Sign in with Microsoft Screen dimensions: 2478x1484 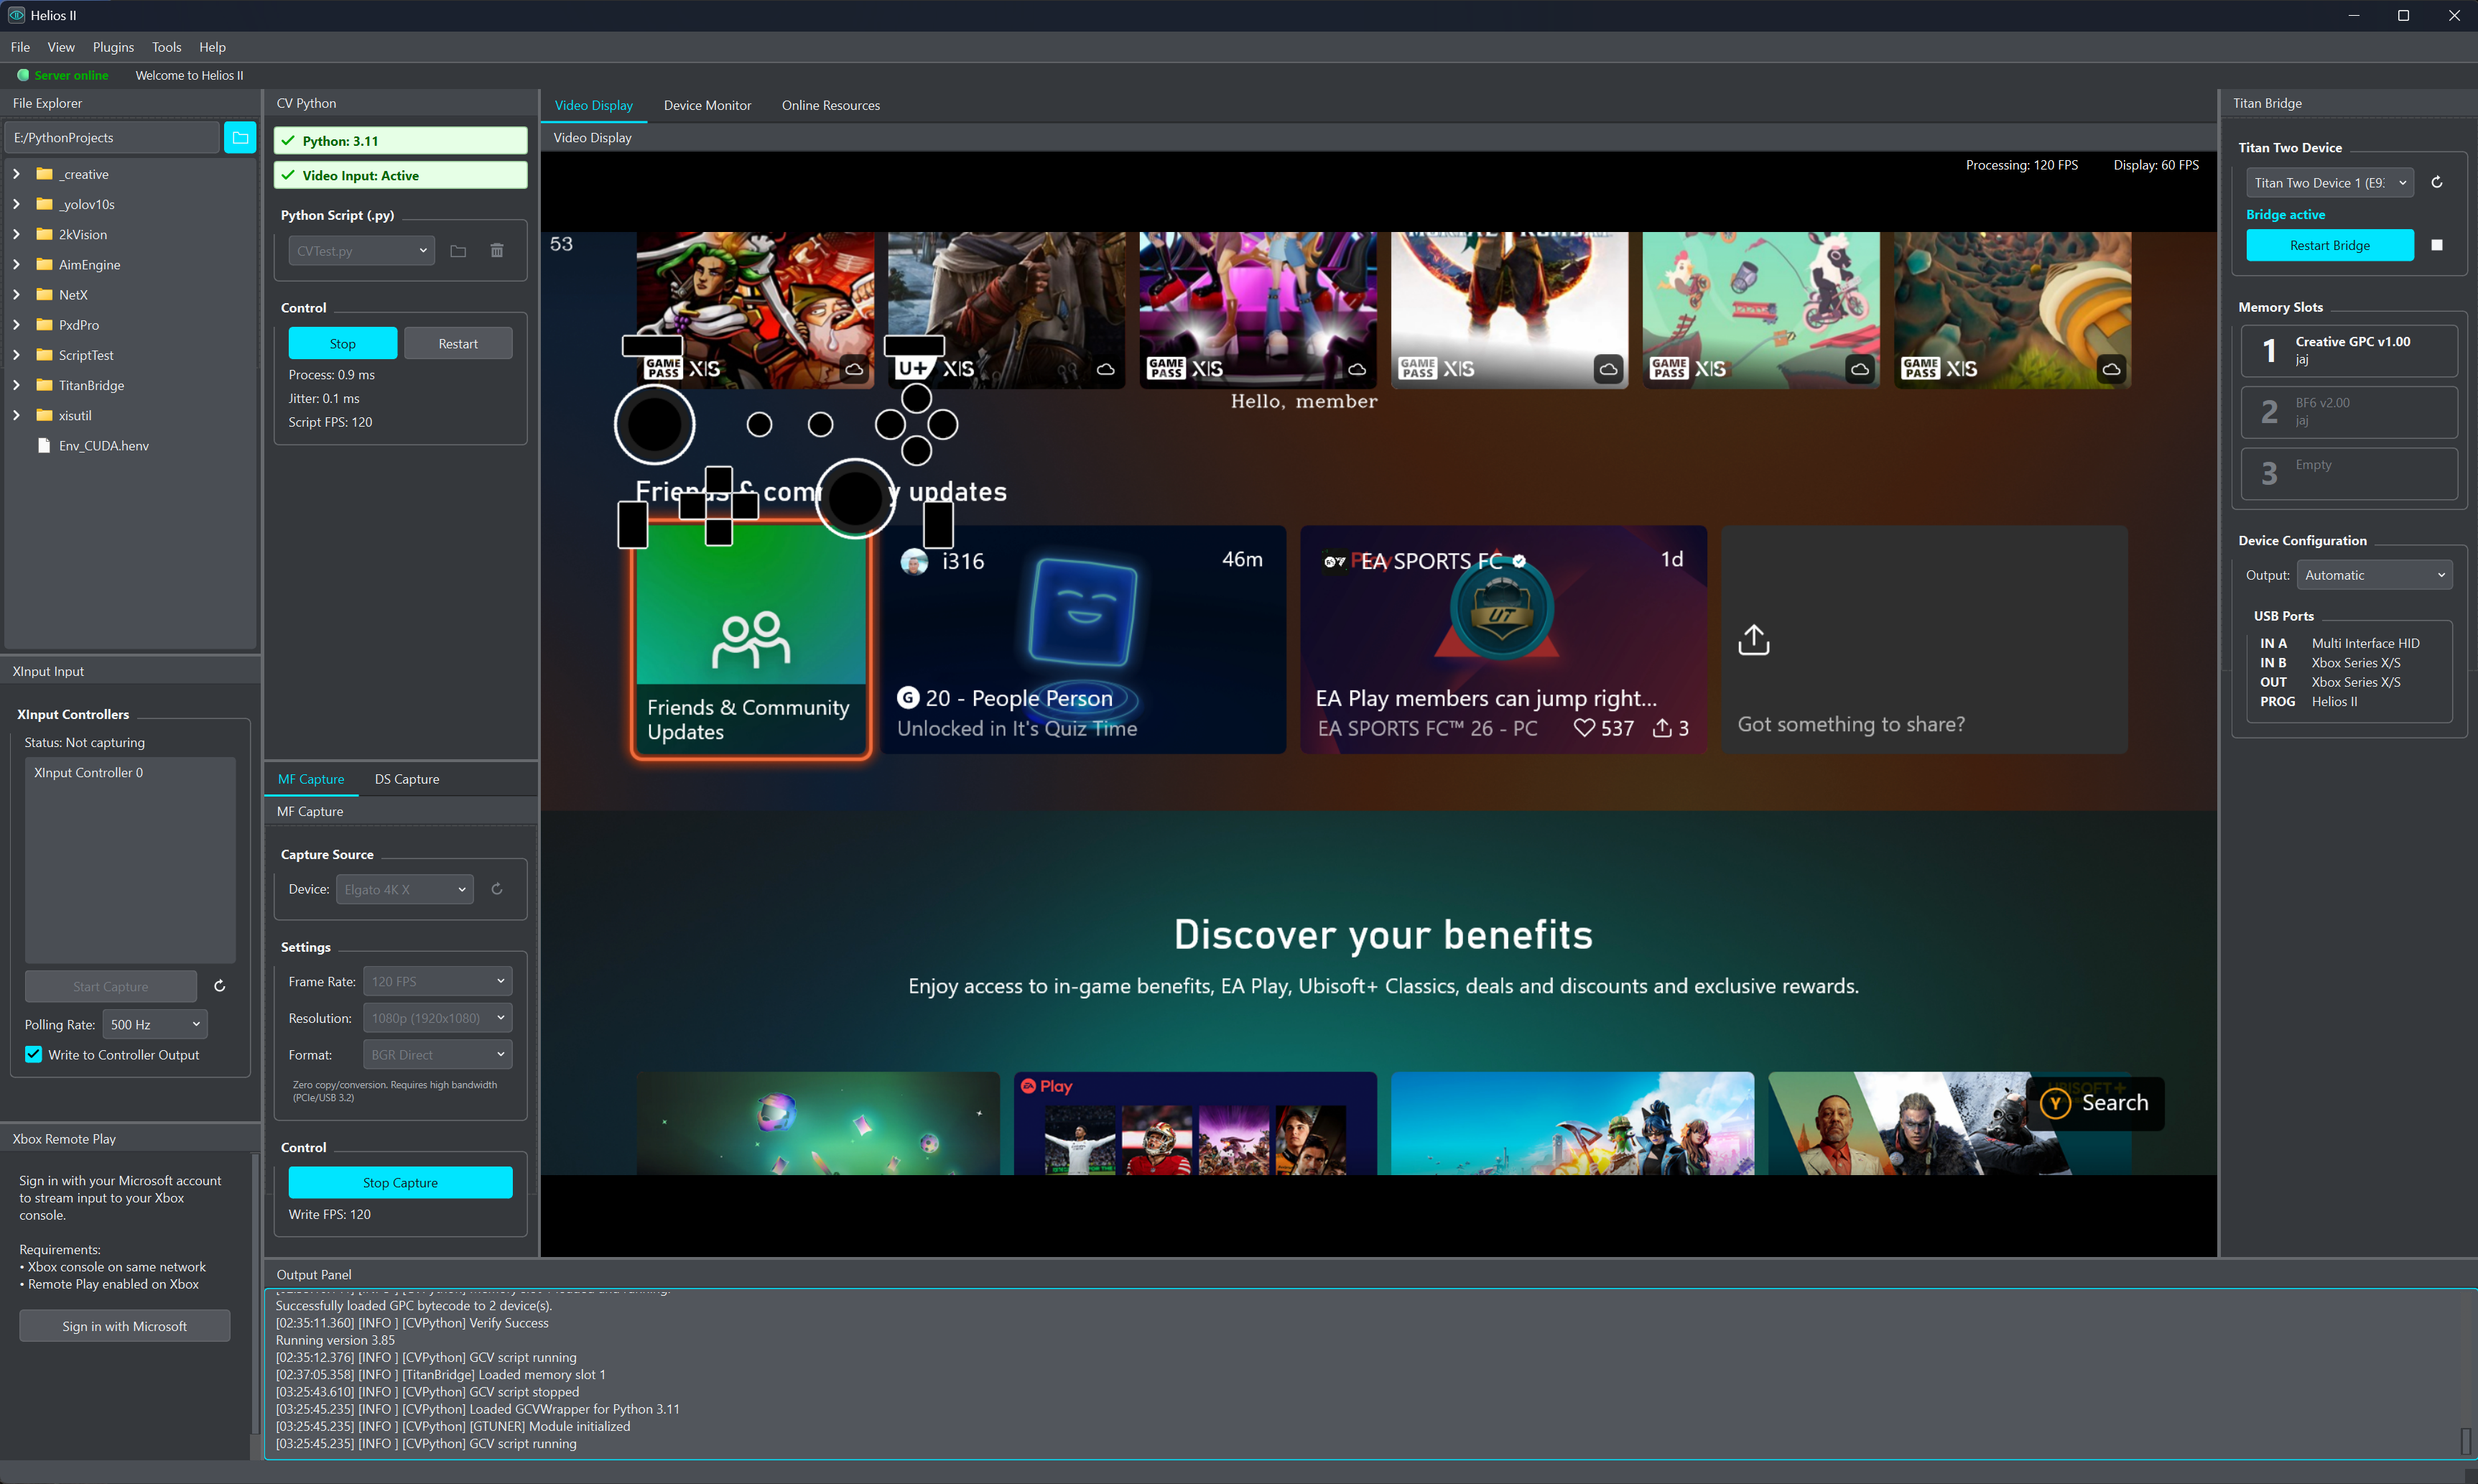(x=124, y=1326)
